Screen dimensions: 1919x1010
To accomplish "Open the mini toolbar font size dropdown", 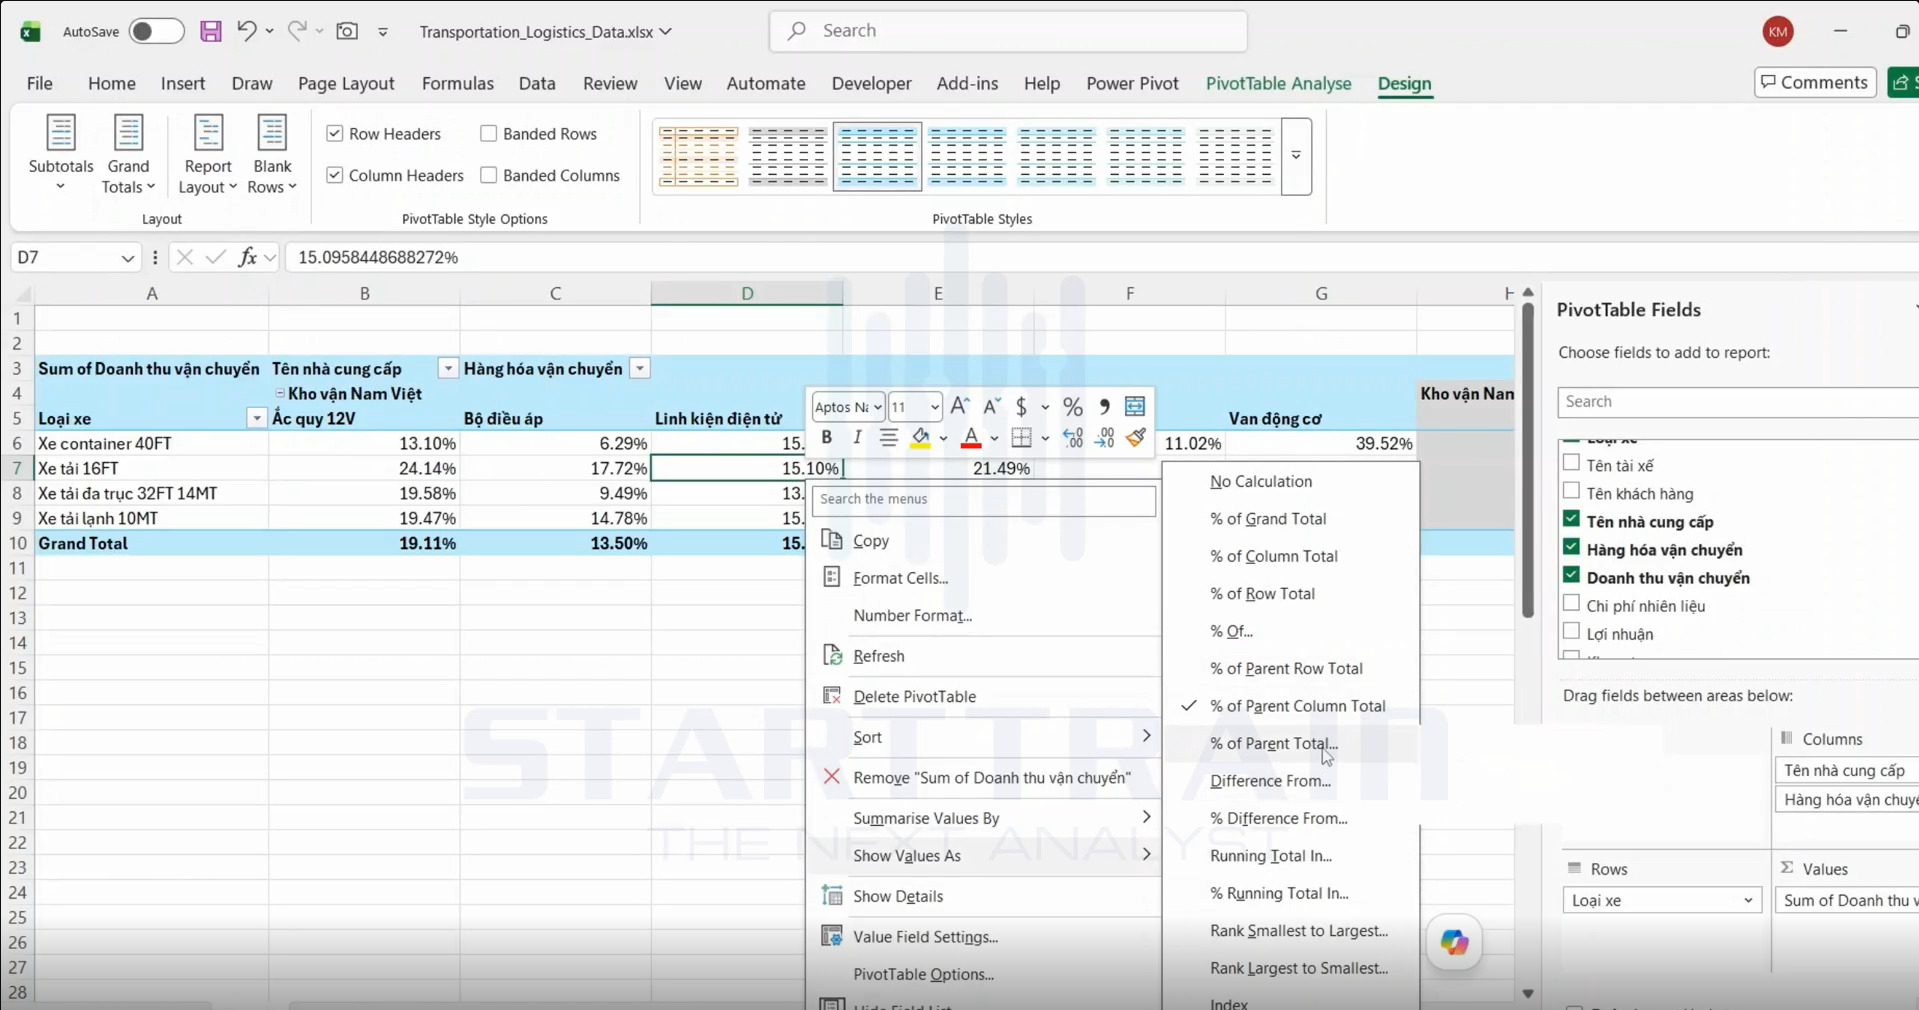I will pyautogui.click(x=934, y=407).
